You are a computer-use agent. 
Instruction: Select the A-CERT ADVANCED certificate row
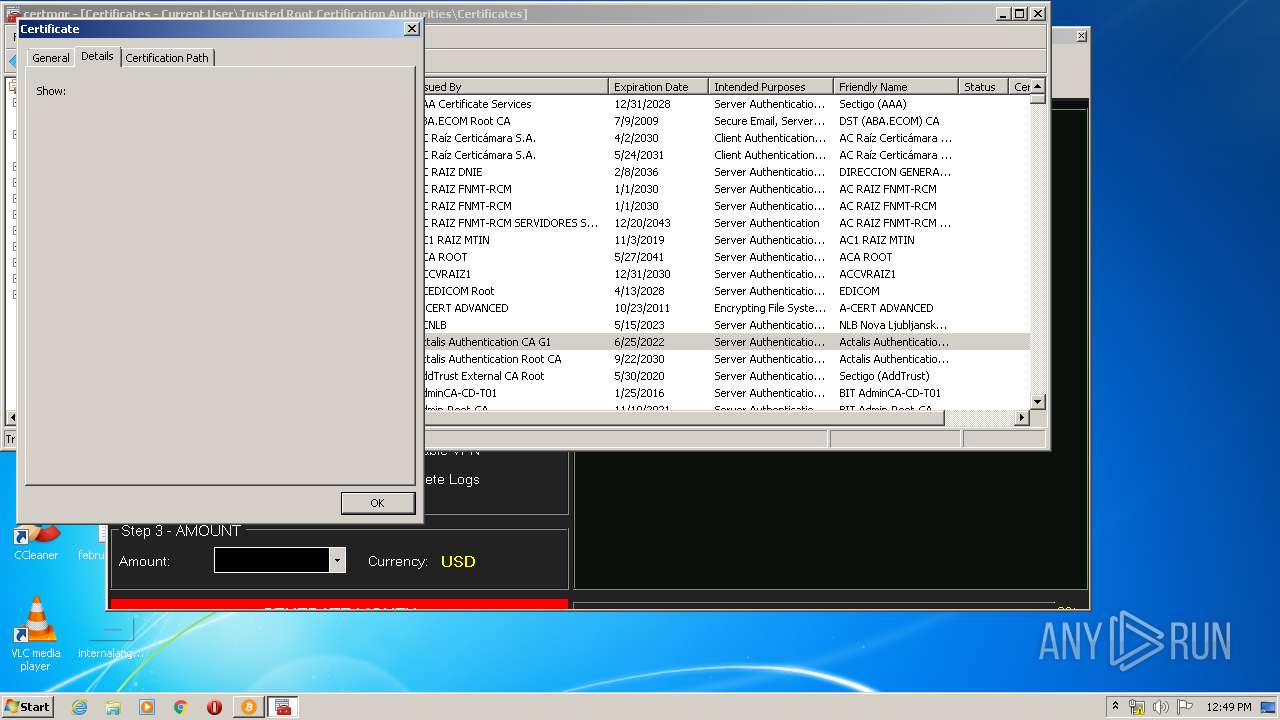click(725, 308)
